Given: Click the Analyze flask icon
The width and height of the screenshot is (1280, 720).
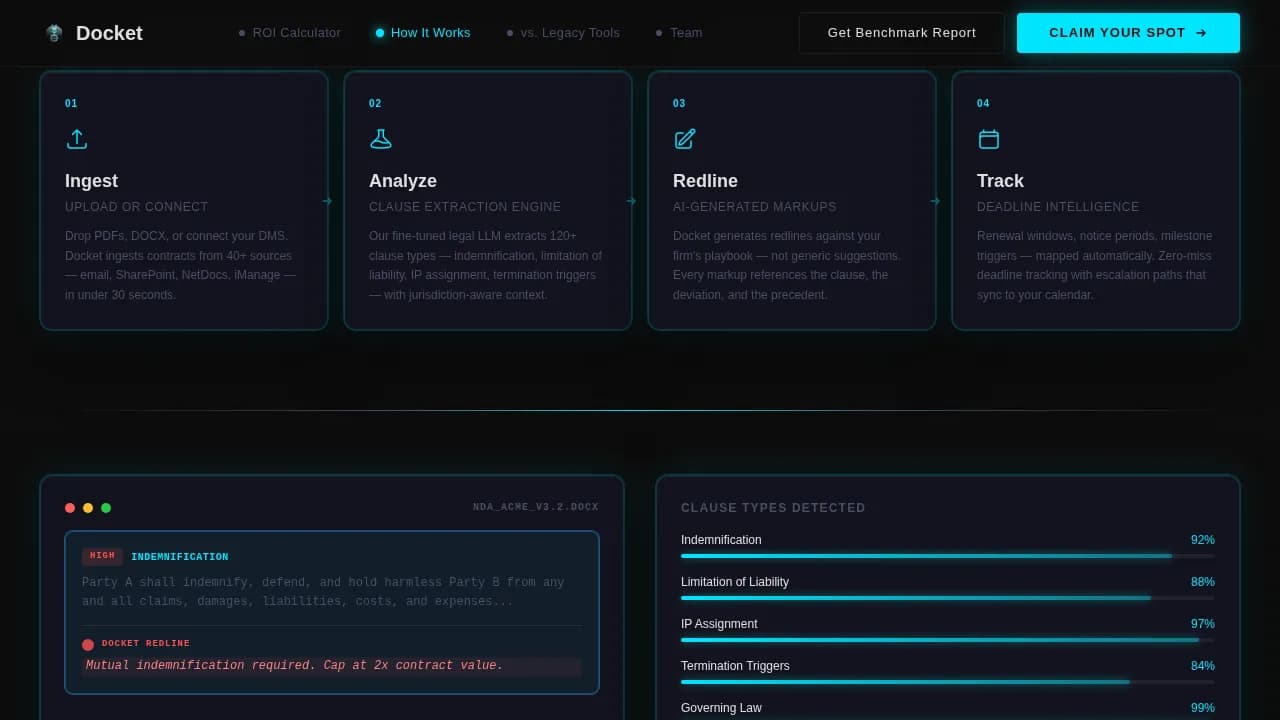Looking at the screenshot, I should click(381, 139).
